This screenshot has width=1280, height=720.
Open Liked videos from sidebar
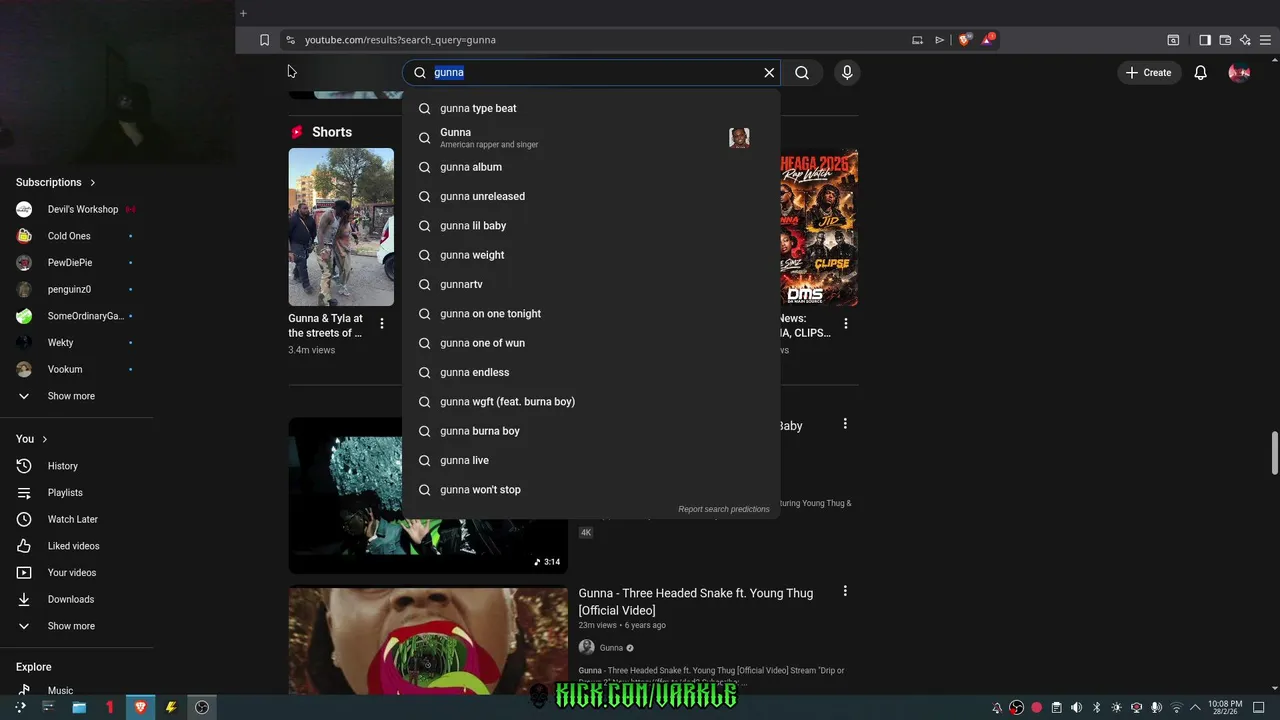tap(76, 546)
